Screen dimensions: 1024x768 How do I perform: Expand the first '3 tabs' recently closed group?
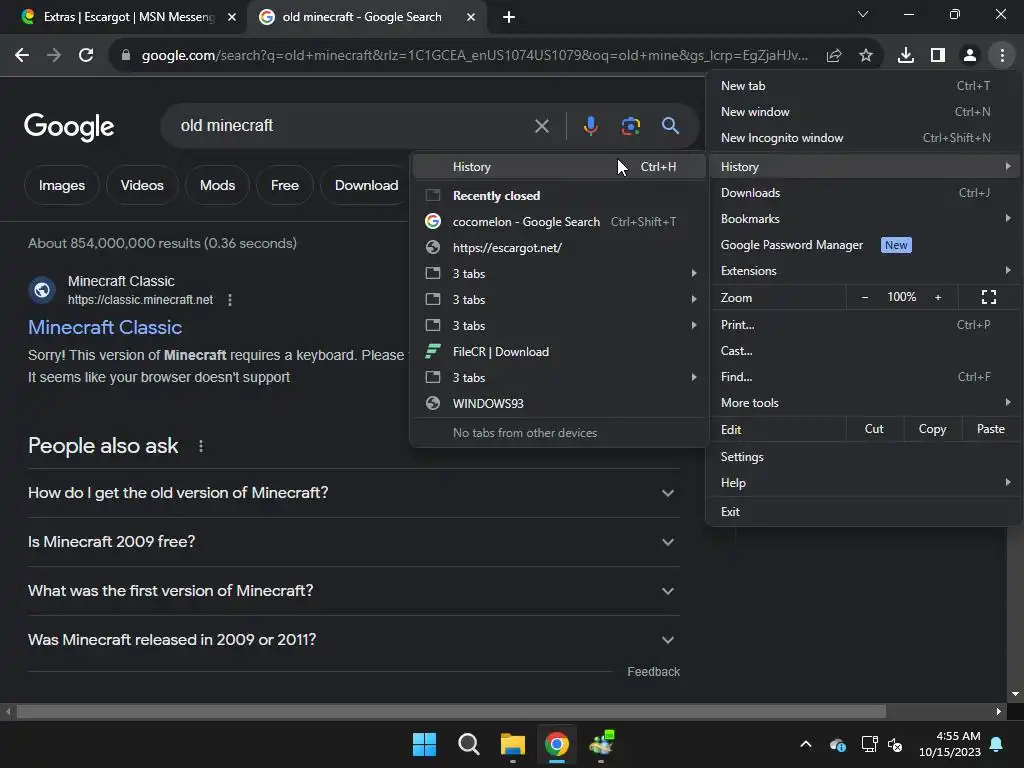[x=560, y=274]
